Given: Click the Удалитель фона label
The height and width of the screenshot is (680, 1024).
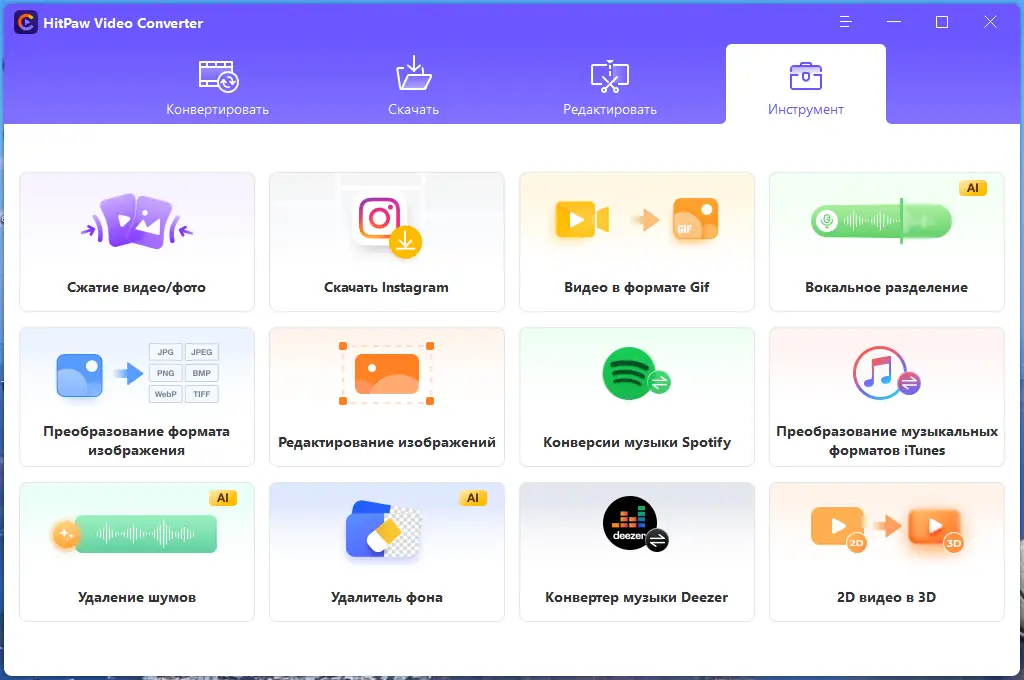Looking at the screenshot, I should click(387, 597).
